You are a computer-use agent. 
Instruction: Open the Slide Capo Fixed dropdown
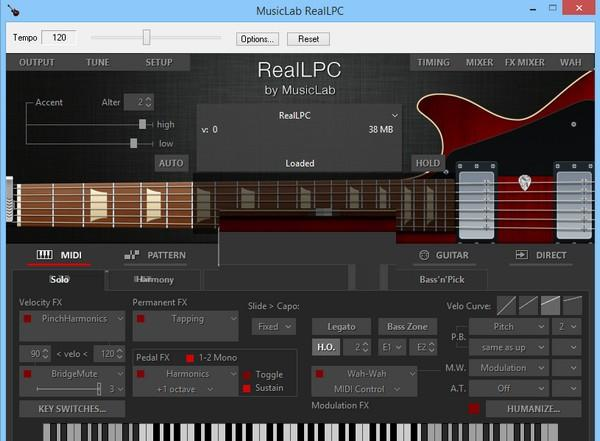pos(273,326)
